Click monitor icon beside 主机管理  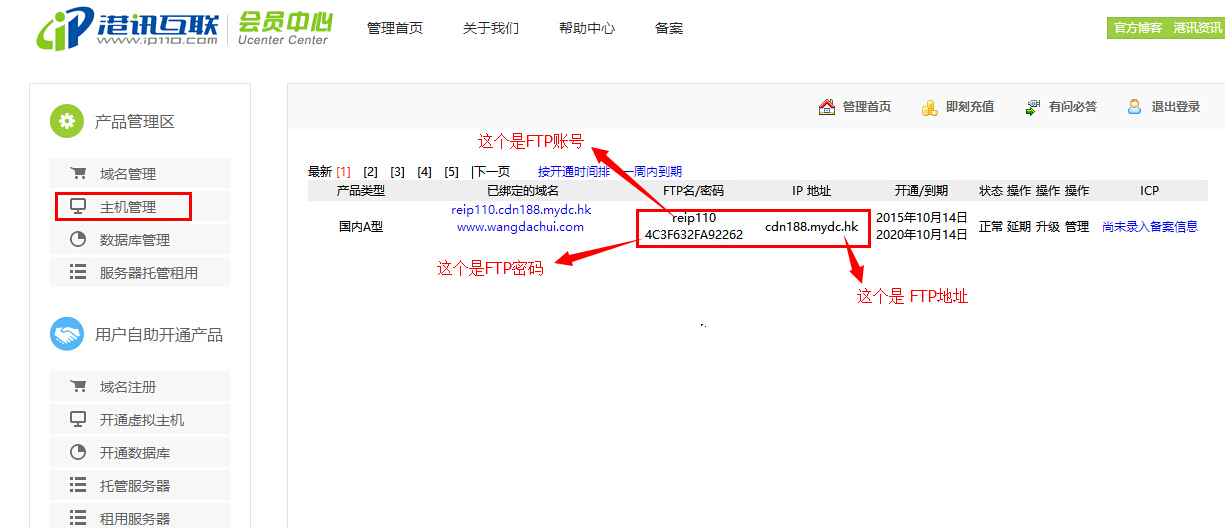(78, 207)
